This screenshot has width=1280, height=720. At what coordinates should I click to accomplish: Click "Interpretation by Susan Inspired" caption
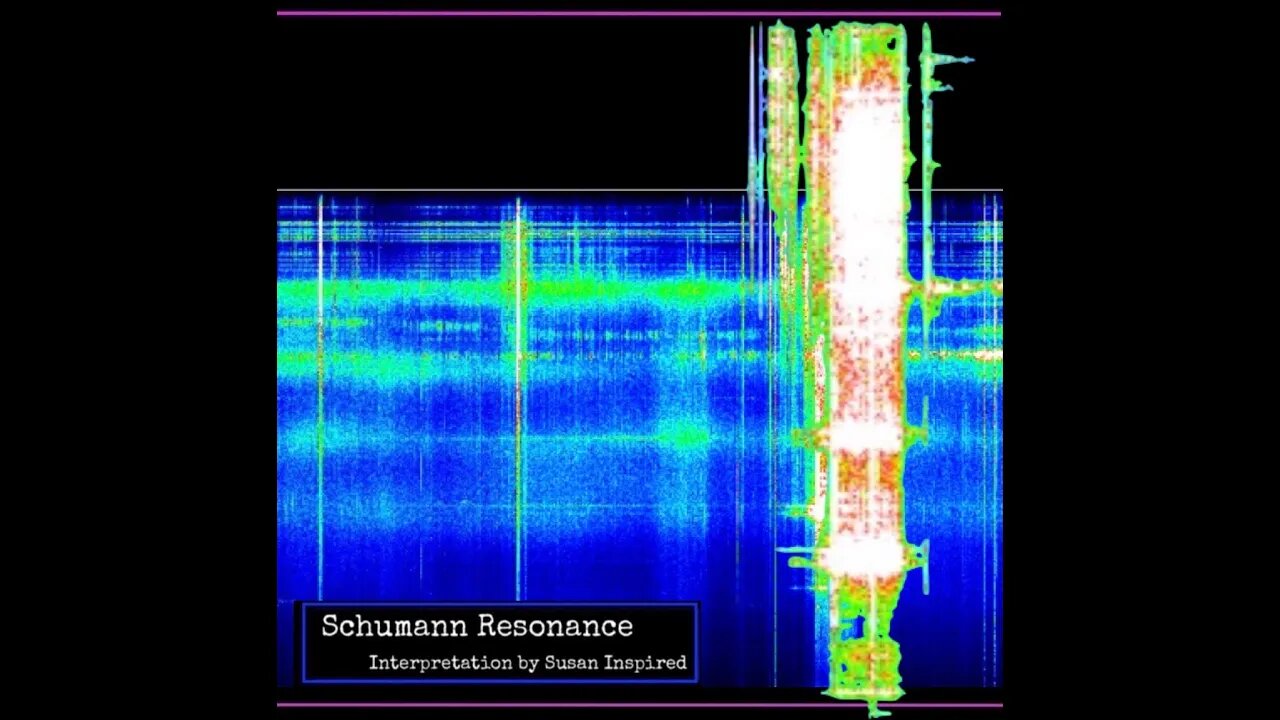click(527, 662)
